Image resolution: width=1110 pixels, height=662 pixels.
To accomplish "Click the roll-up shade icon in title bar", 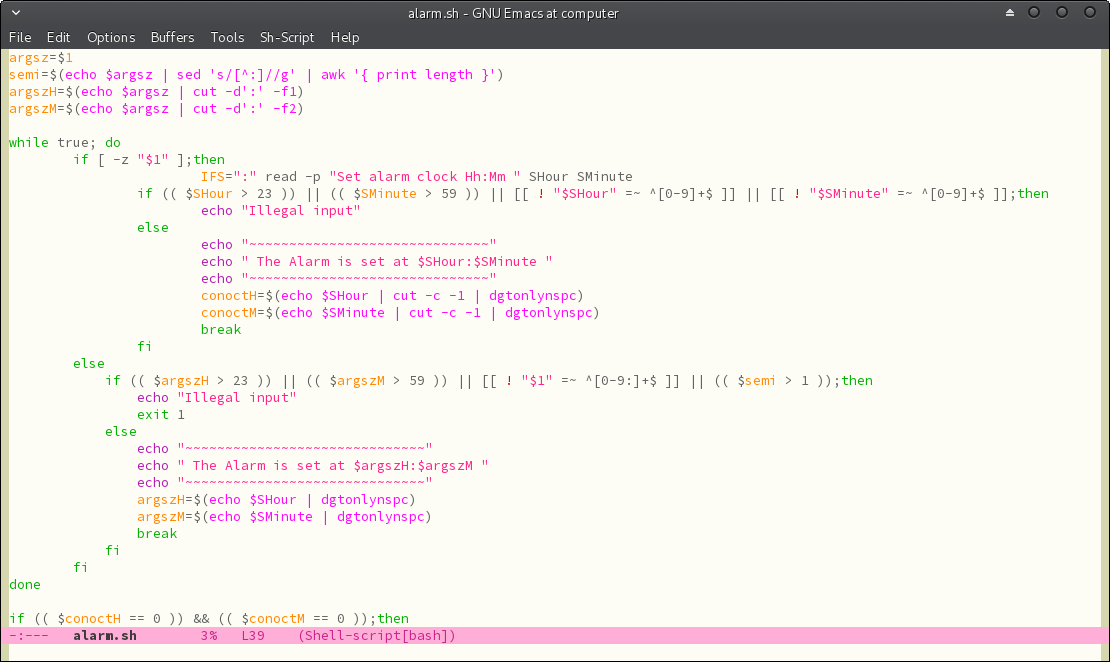I will tap(1009, 13).
